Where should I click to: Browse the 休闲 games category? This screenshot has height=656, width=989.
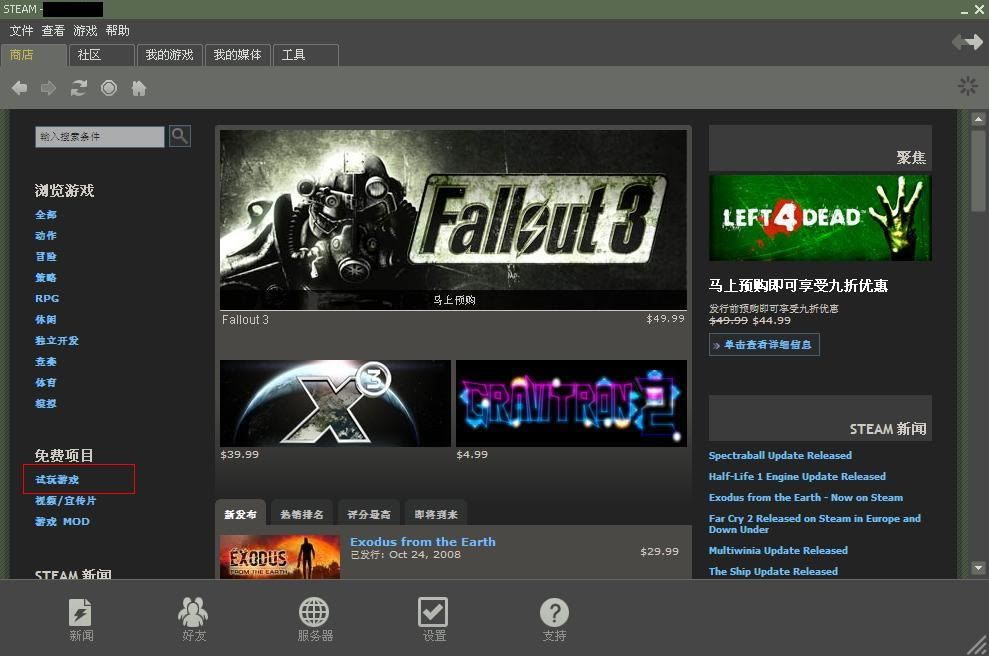(x=46, y=319)
